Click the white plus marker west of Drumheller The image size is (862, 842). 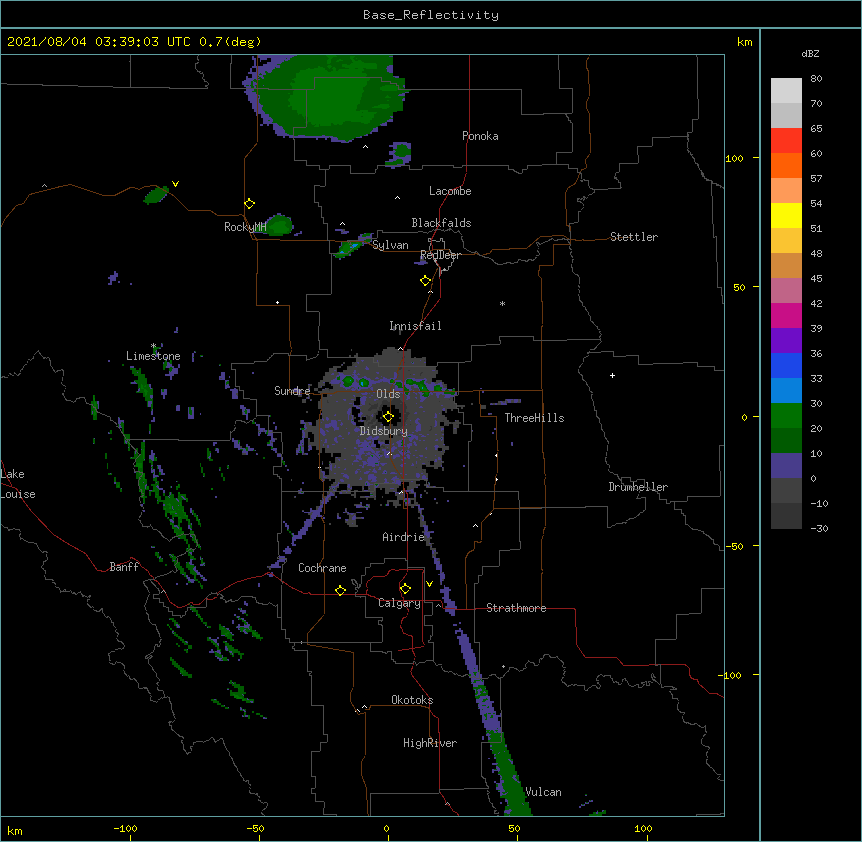612,375
